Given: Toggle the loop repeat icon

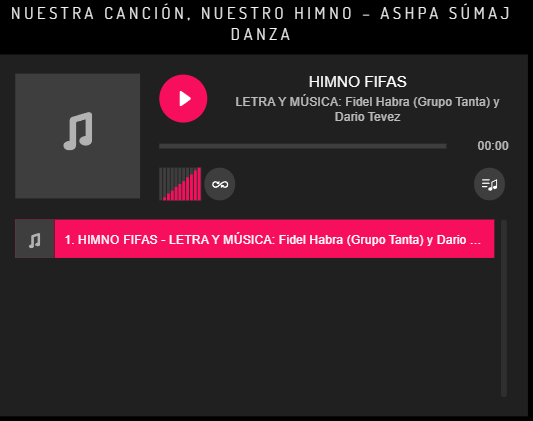Looking at the screenshot, I should click(x=220, y=184).
